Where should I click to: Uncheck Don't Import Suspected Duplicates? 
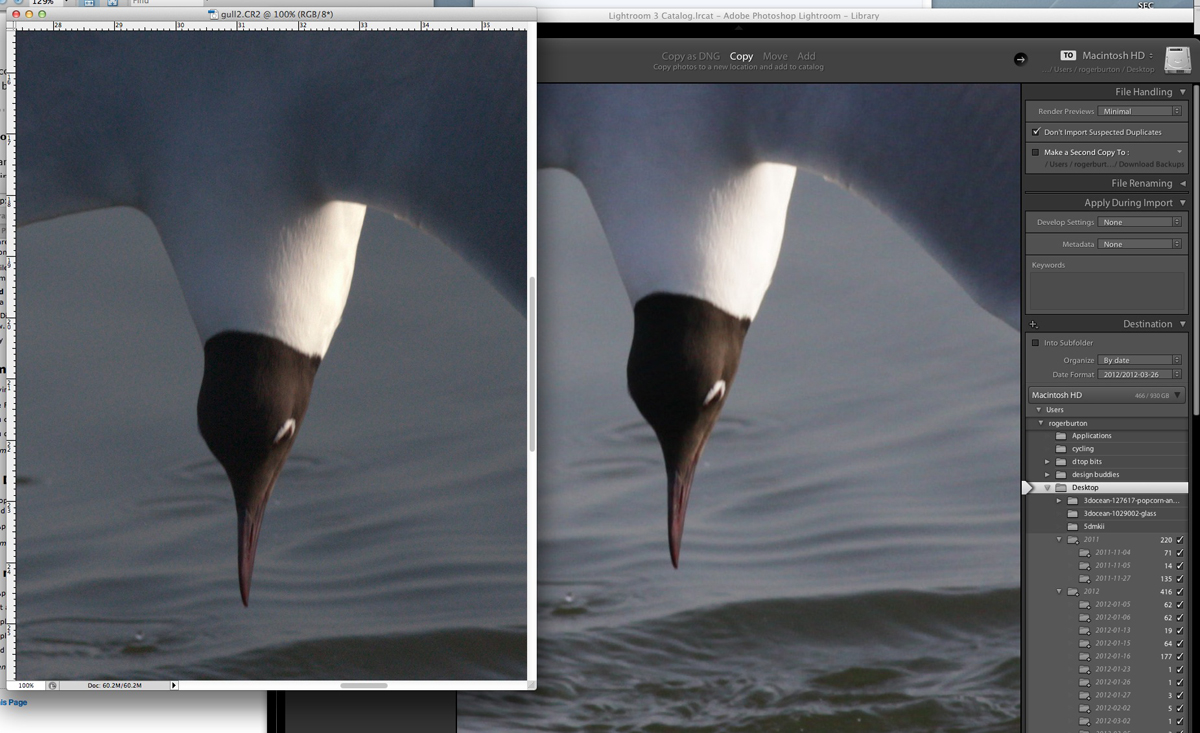pos(1036,132)
